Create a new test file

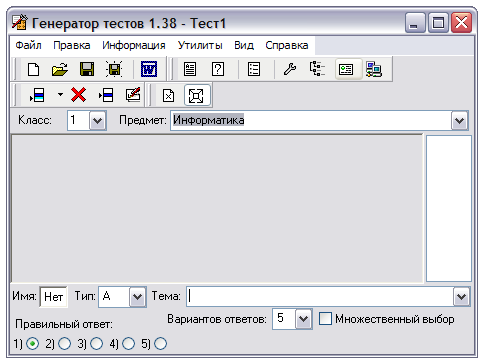[x=33, y=70]
